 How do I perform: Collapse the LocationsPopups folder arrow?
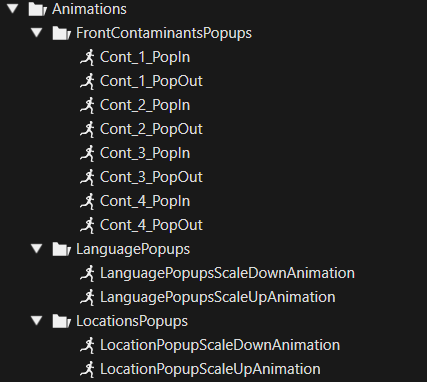(37, 320)
